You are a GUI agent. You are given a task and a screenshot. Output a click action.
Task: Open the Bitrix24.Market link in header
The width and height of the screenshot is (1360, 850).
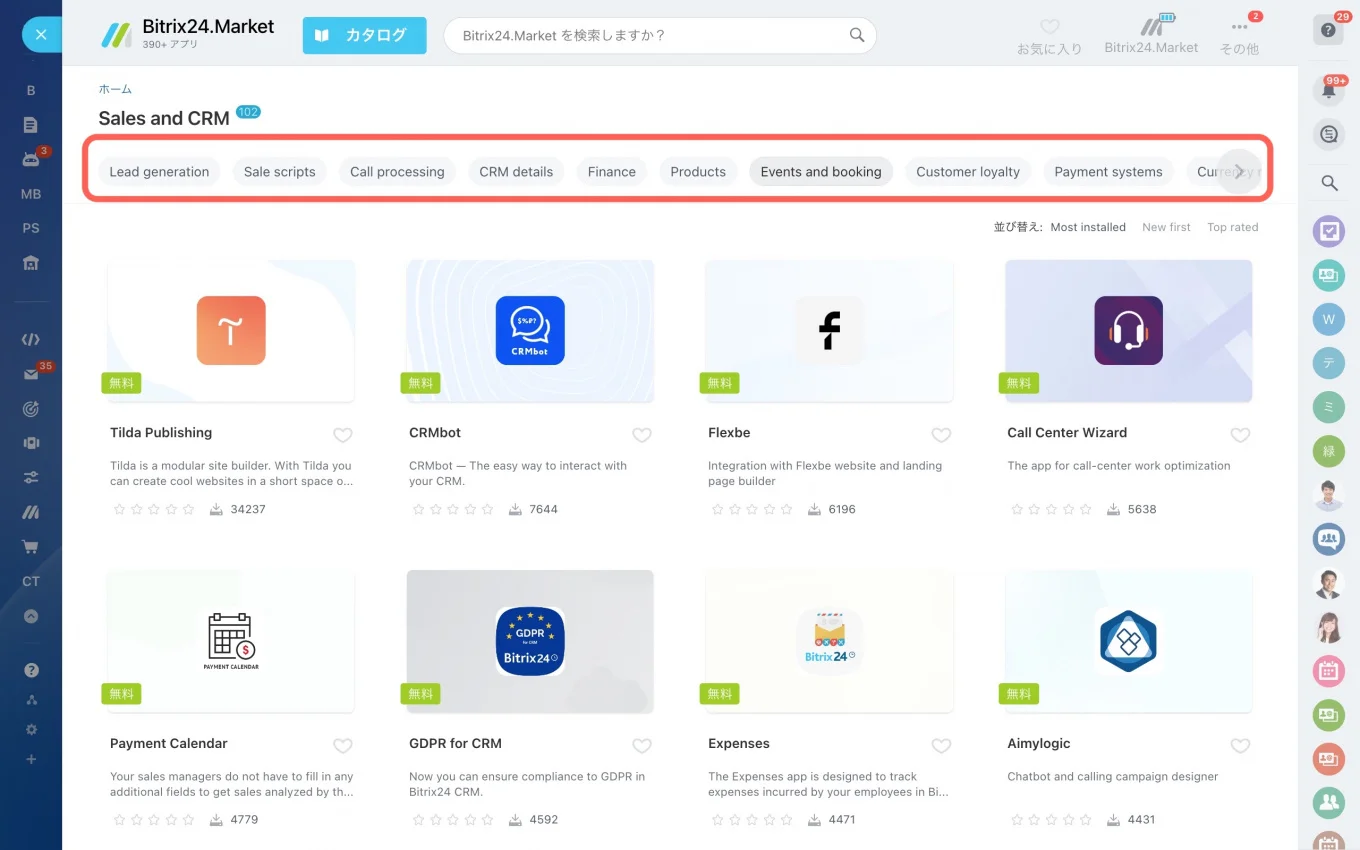(1151, 35)
